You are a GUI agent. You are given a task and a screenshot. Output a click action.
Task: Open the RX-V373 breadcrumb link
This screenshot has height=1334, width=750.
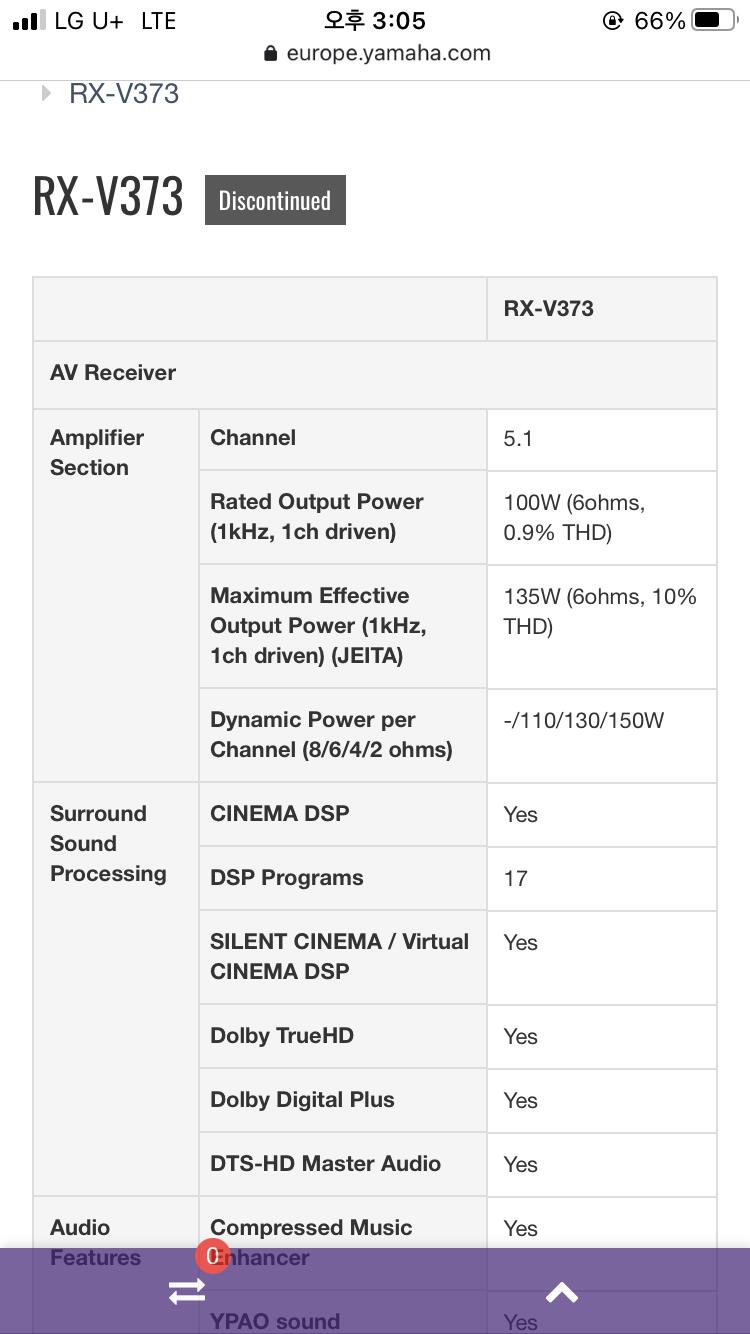coord(124,94)
